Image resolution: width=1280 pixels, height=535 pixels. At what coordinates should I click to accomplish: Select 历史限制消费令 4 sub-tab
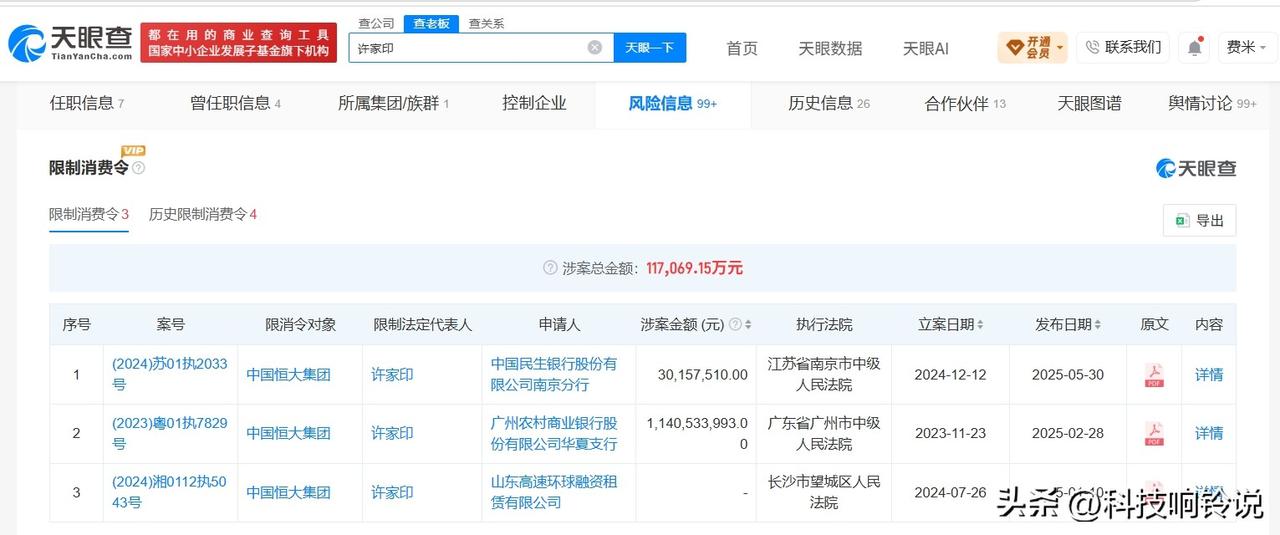coord(203,214)
